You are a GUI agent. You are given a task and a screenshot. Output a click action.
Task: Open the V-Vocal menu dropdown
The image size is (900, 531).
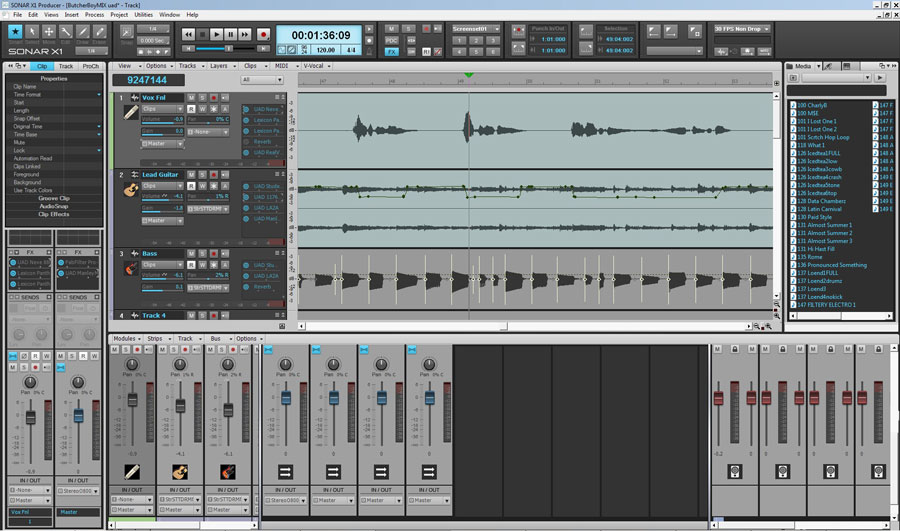pyautogui.click(x=316, y=66)
